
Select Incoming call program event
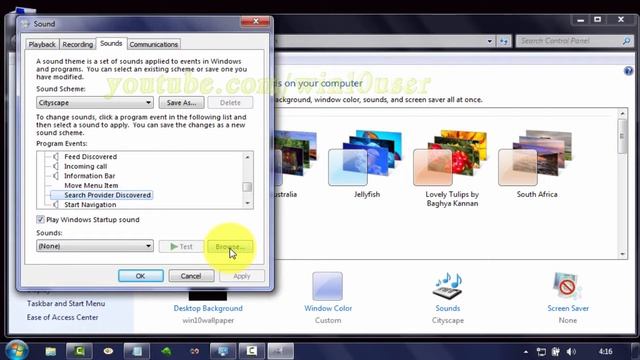[85, 166]
